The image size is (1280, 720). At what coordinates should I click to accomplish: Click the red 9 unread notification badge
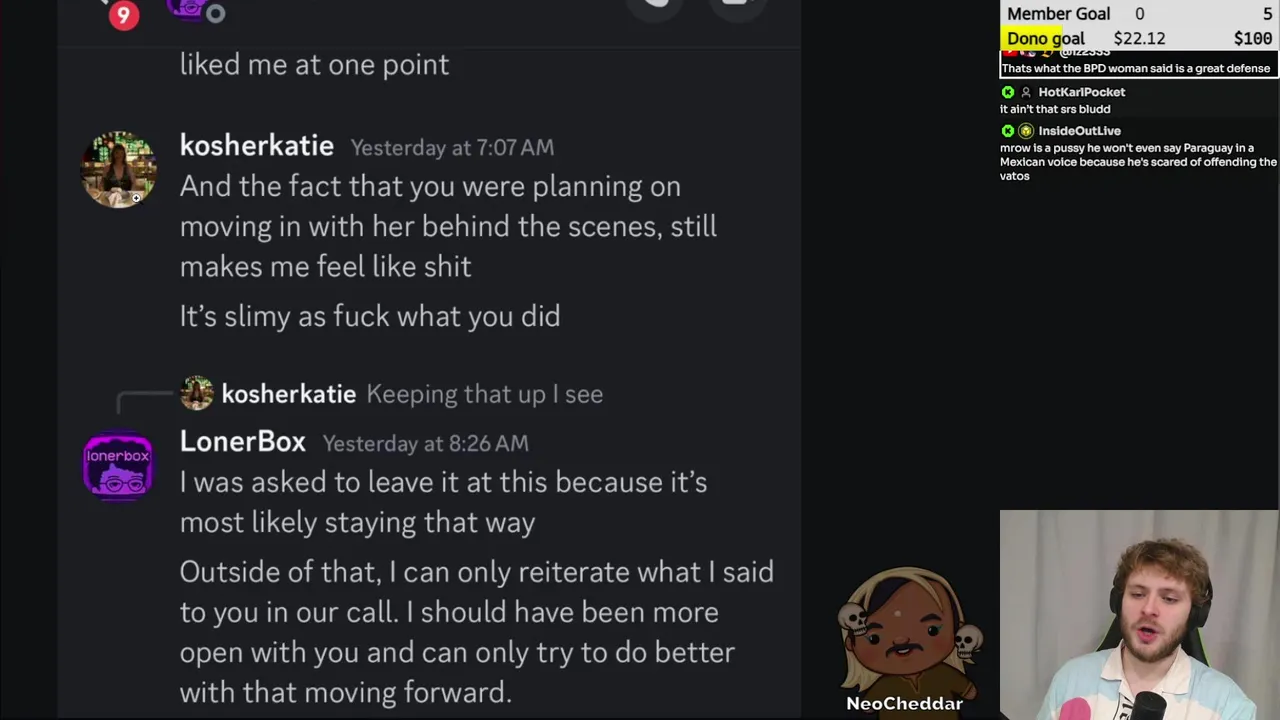123,15
